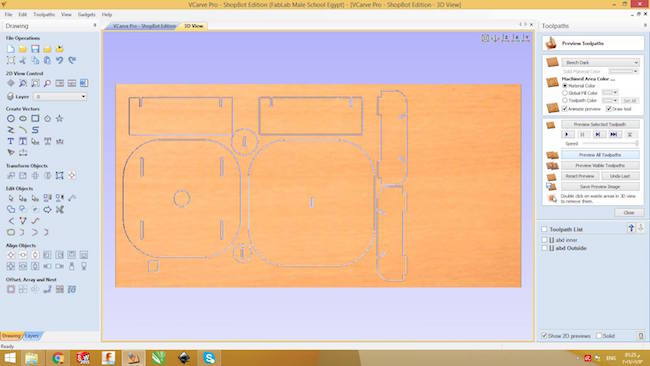This screenshot has height=366, width=650.
Task: Click Preview All Toolpaths button
Action: (x=600, y=155)
